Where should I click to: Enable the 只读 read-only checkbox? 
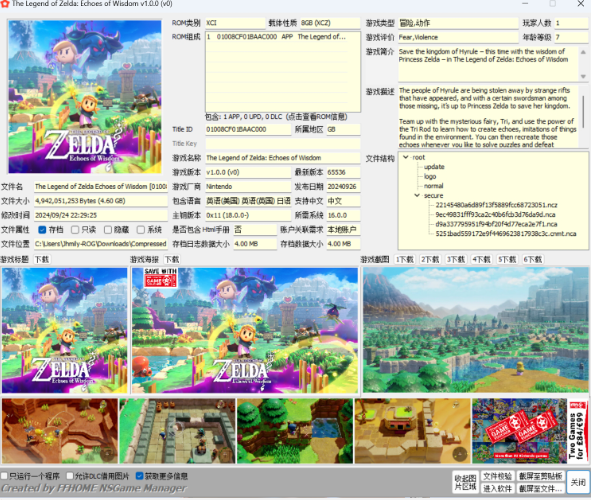75,229
